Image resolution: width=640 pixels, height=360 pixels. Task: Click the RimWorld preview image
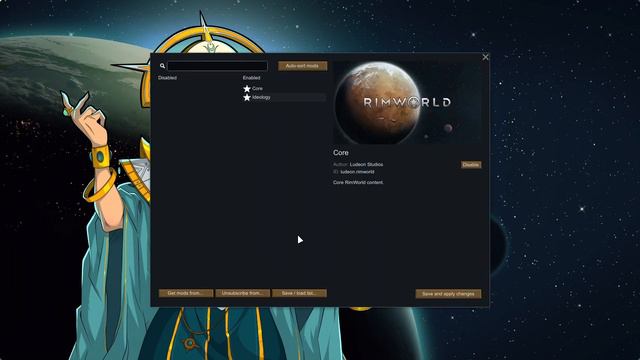click(x=407, y=102)
